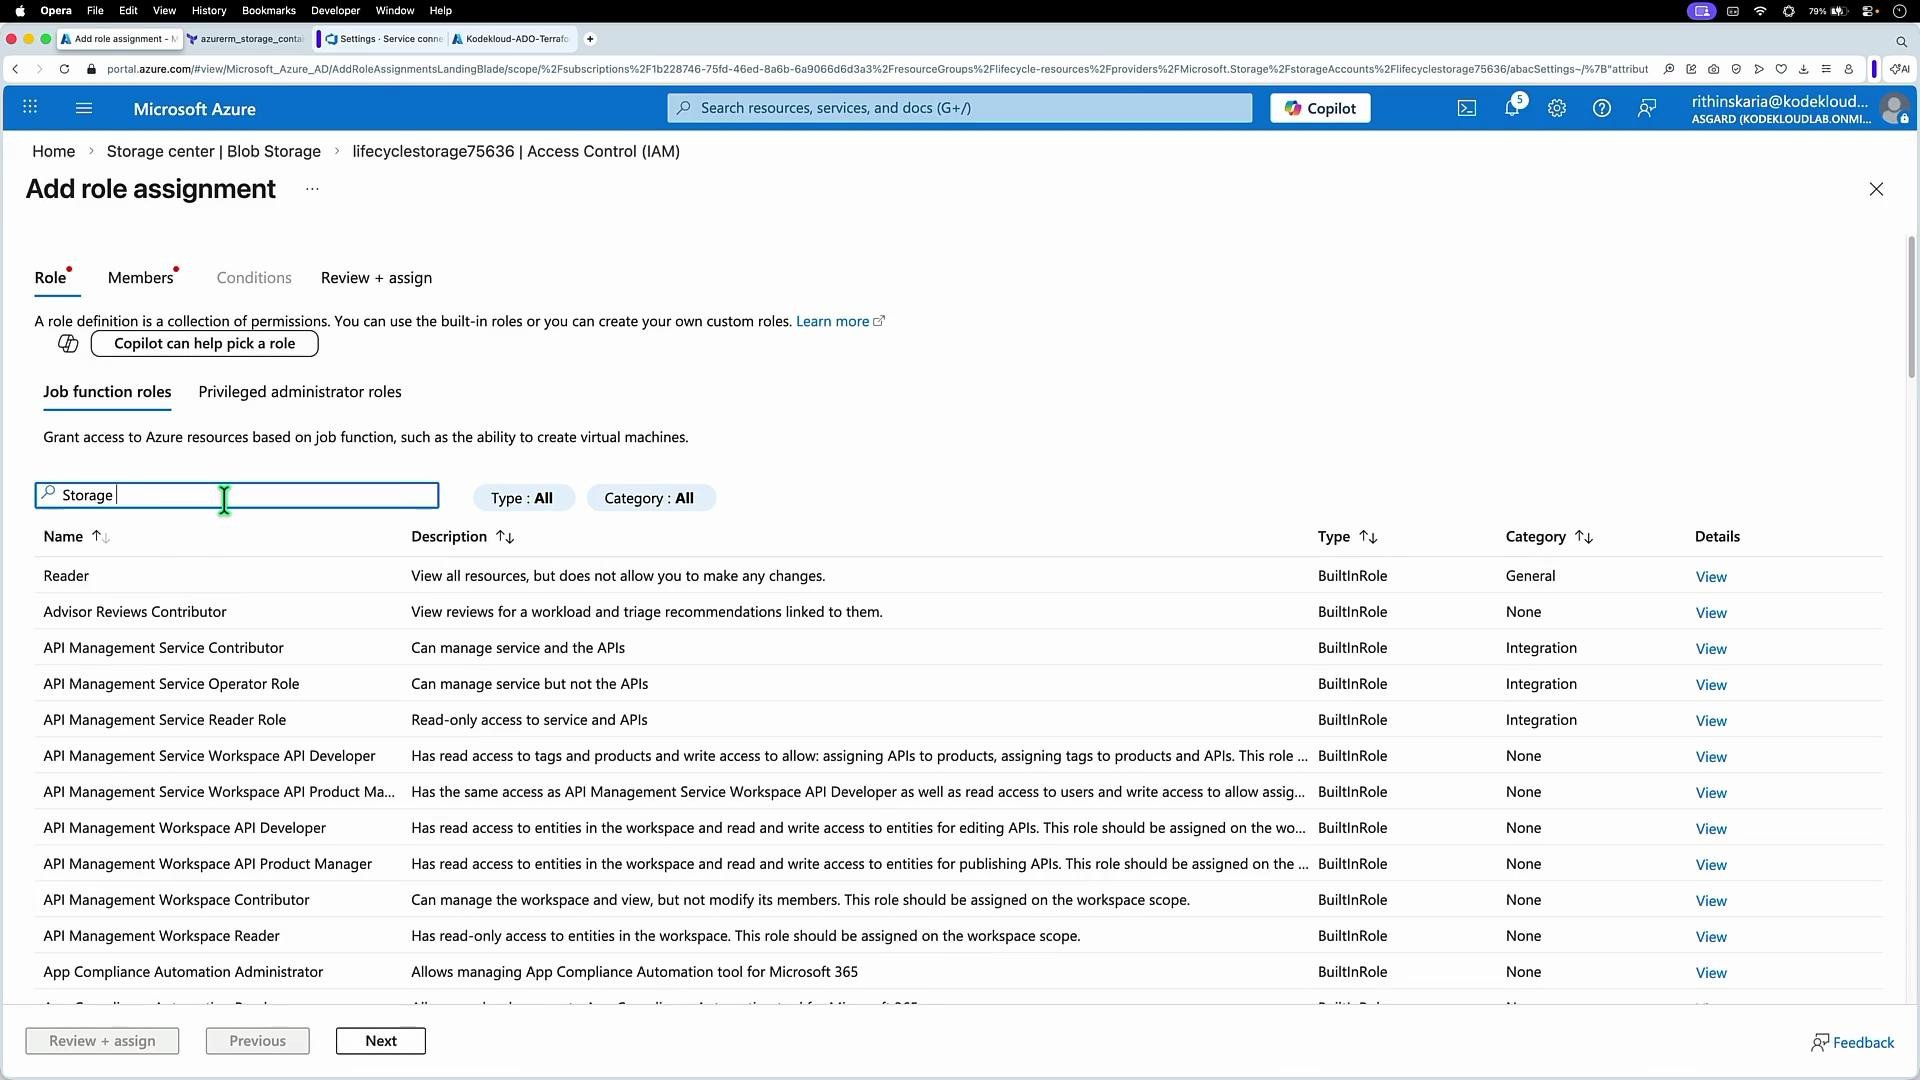The image size is (1920, 1080).
Task: Click the battery status in macOS menu bar
Action: [1827, 11]
